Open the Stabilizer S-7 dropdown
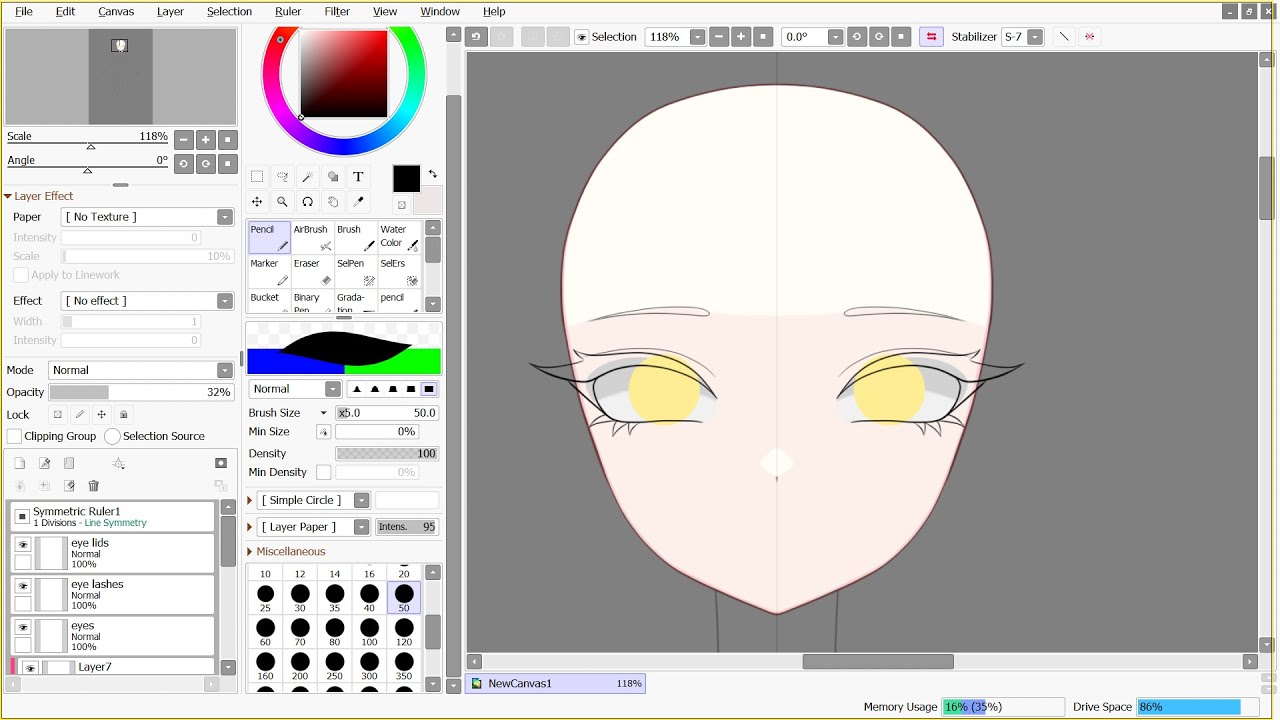1280x720 pixels. click(x=1035, y=37)
